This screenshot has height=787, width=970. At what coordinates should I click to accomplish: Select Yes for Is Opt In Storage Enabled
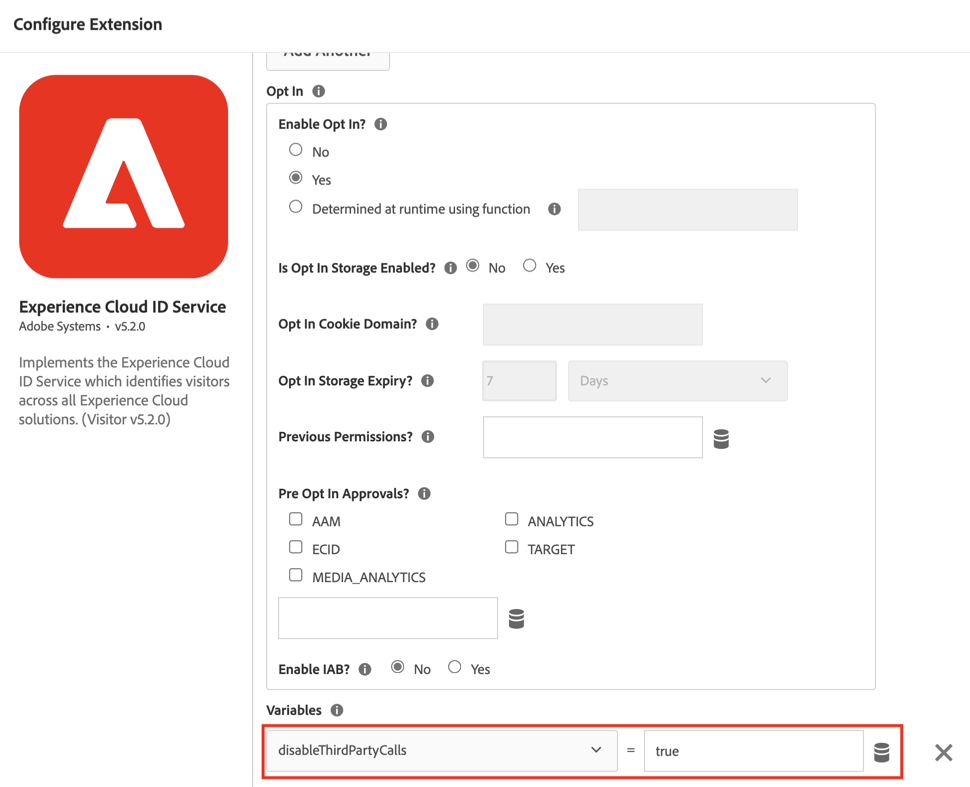530,266
